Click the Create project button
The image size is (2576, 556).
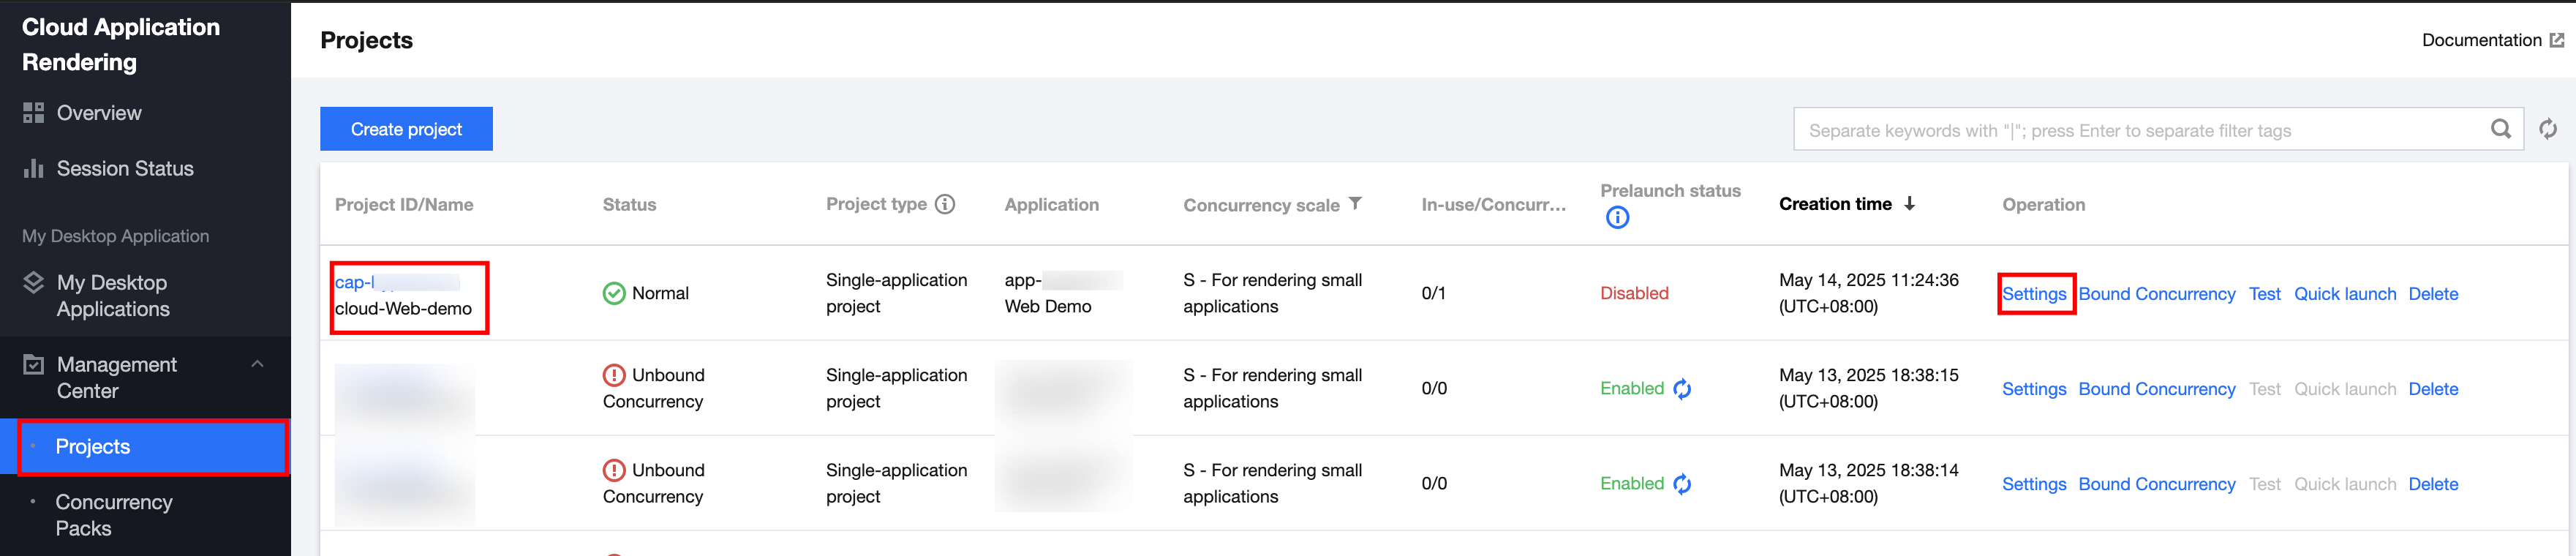click(406, 129)
